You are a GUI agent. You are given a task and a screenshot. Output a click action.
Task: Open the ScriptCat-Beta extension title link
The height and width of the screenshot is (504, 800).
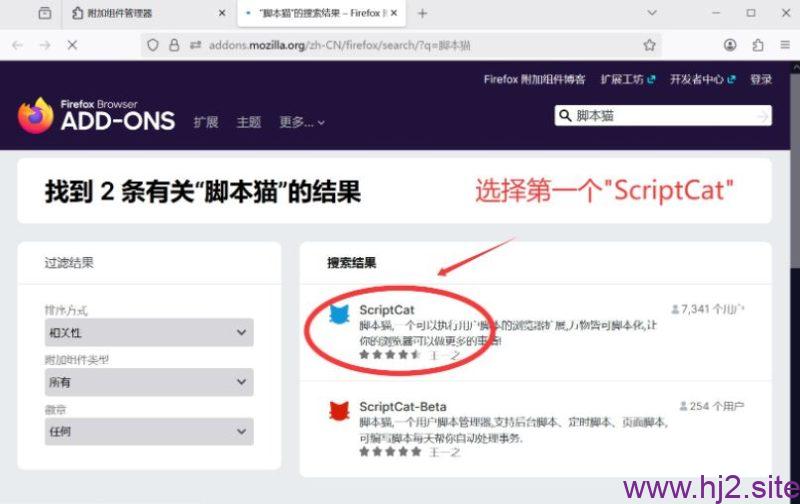pos(403,407)
